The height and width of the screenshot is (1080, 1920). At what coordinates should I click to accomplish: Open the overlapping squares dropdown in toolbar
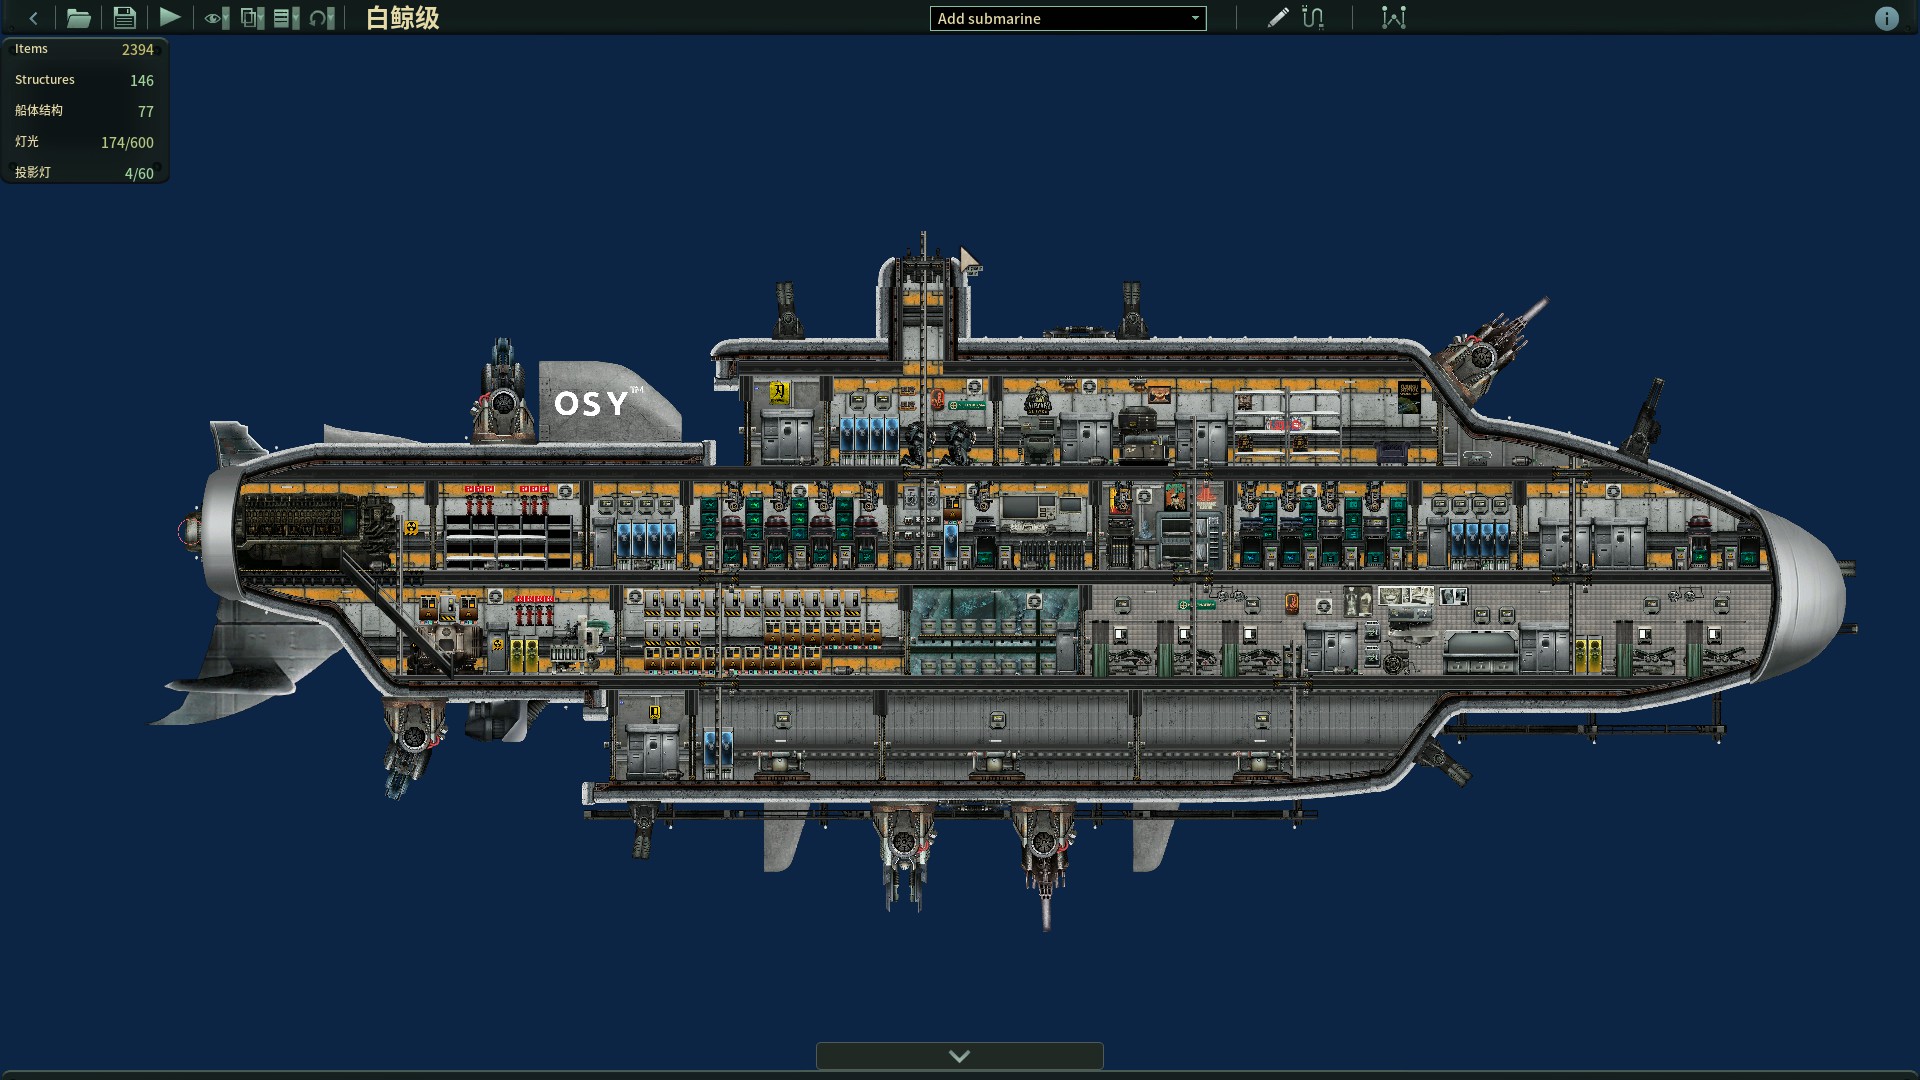[252, 18]
